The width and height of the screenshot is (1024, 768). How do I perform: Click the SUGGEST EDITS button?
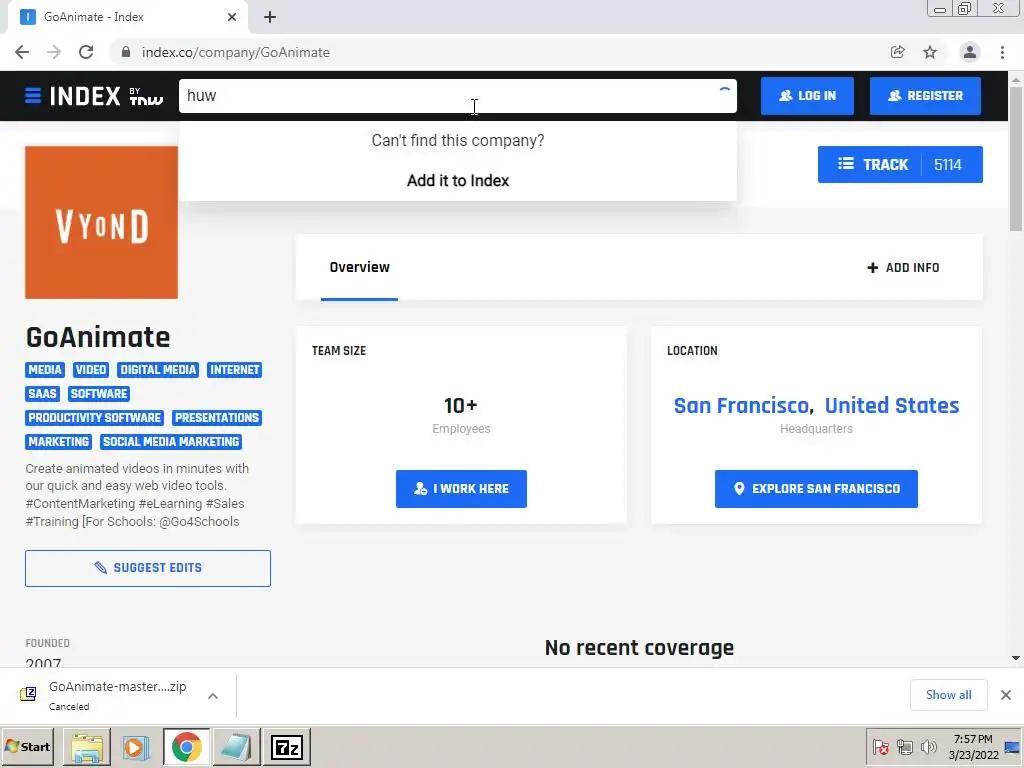pos(148,568)
